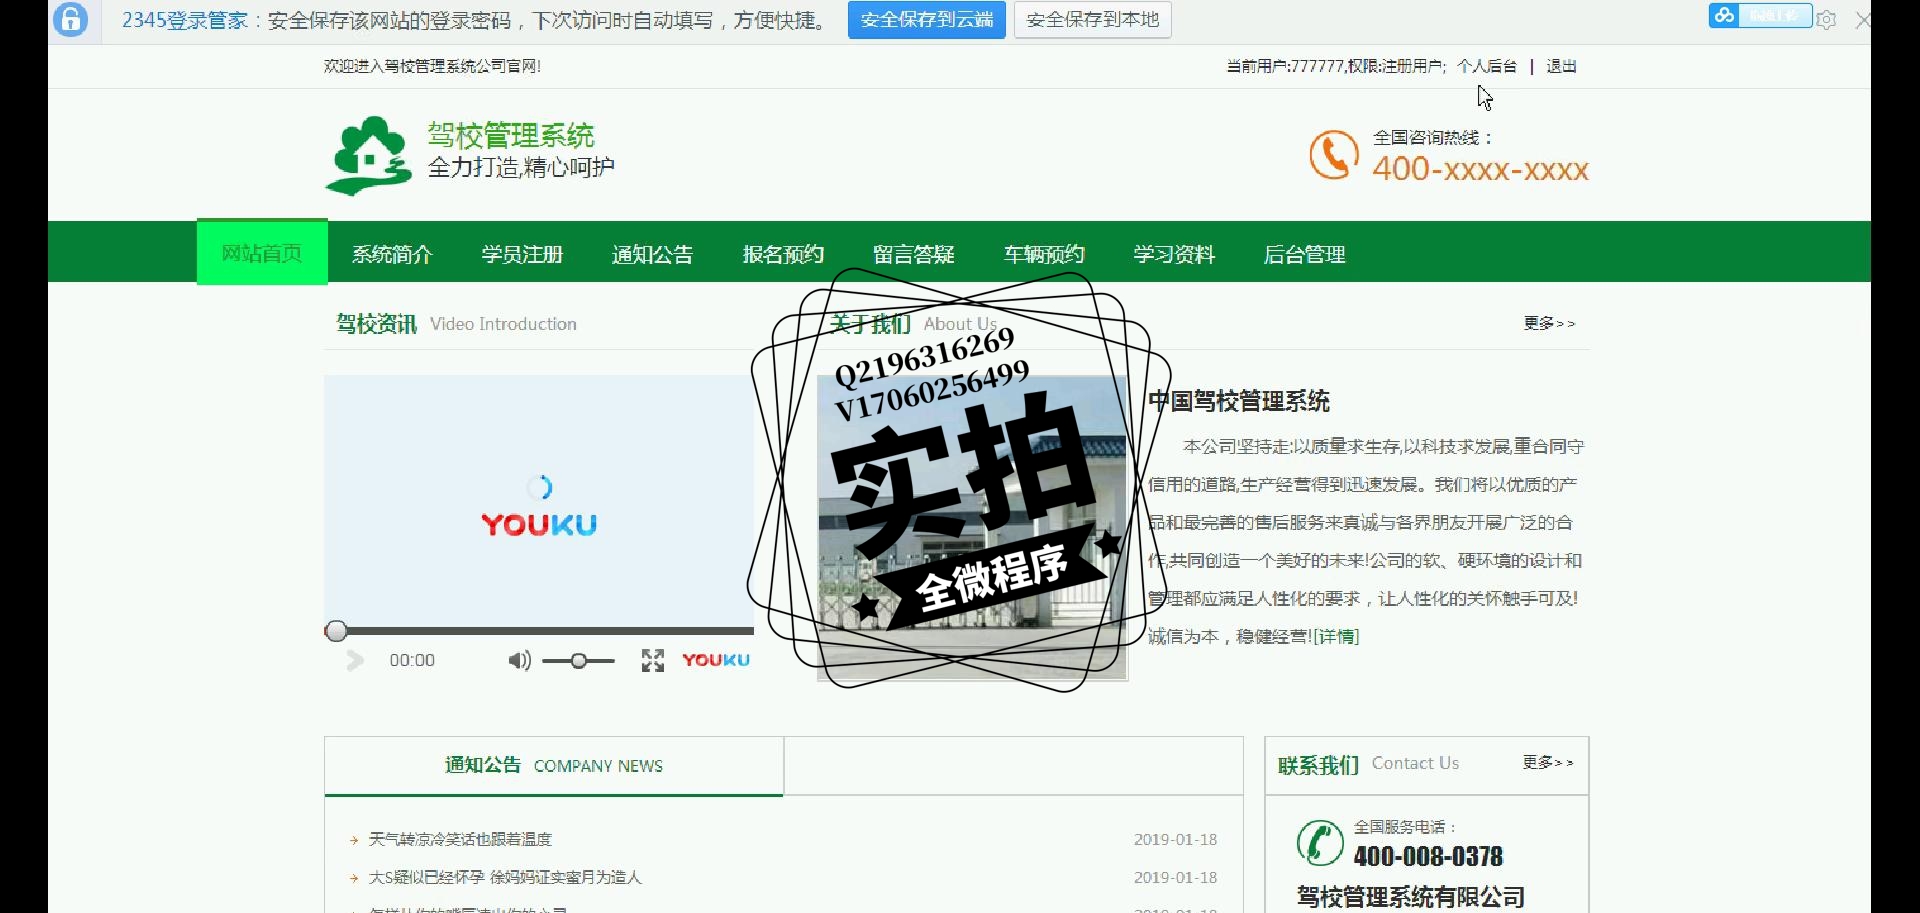
Task: Click the 驾校管理系统 logo title text
Action: pos(511,135)
